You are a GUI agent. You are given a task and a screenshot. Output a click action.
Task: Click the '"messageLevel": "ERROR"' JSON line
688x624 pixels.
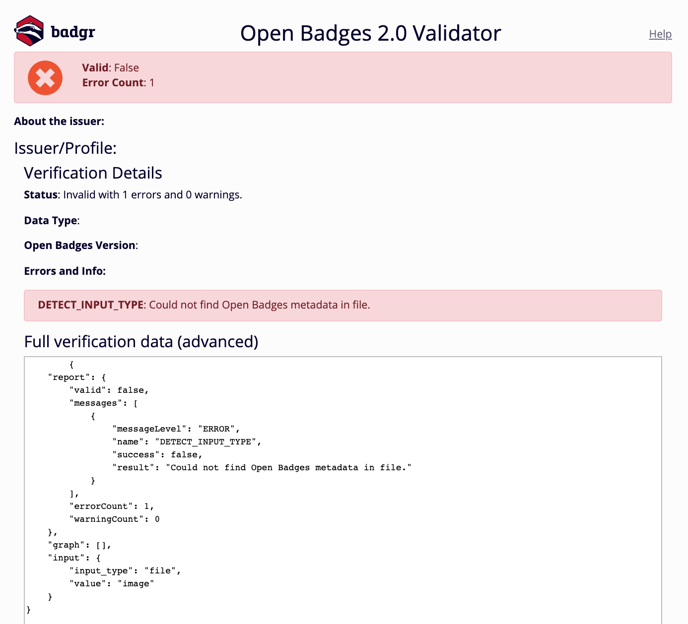click(176, 429)
